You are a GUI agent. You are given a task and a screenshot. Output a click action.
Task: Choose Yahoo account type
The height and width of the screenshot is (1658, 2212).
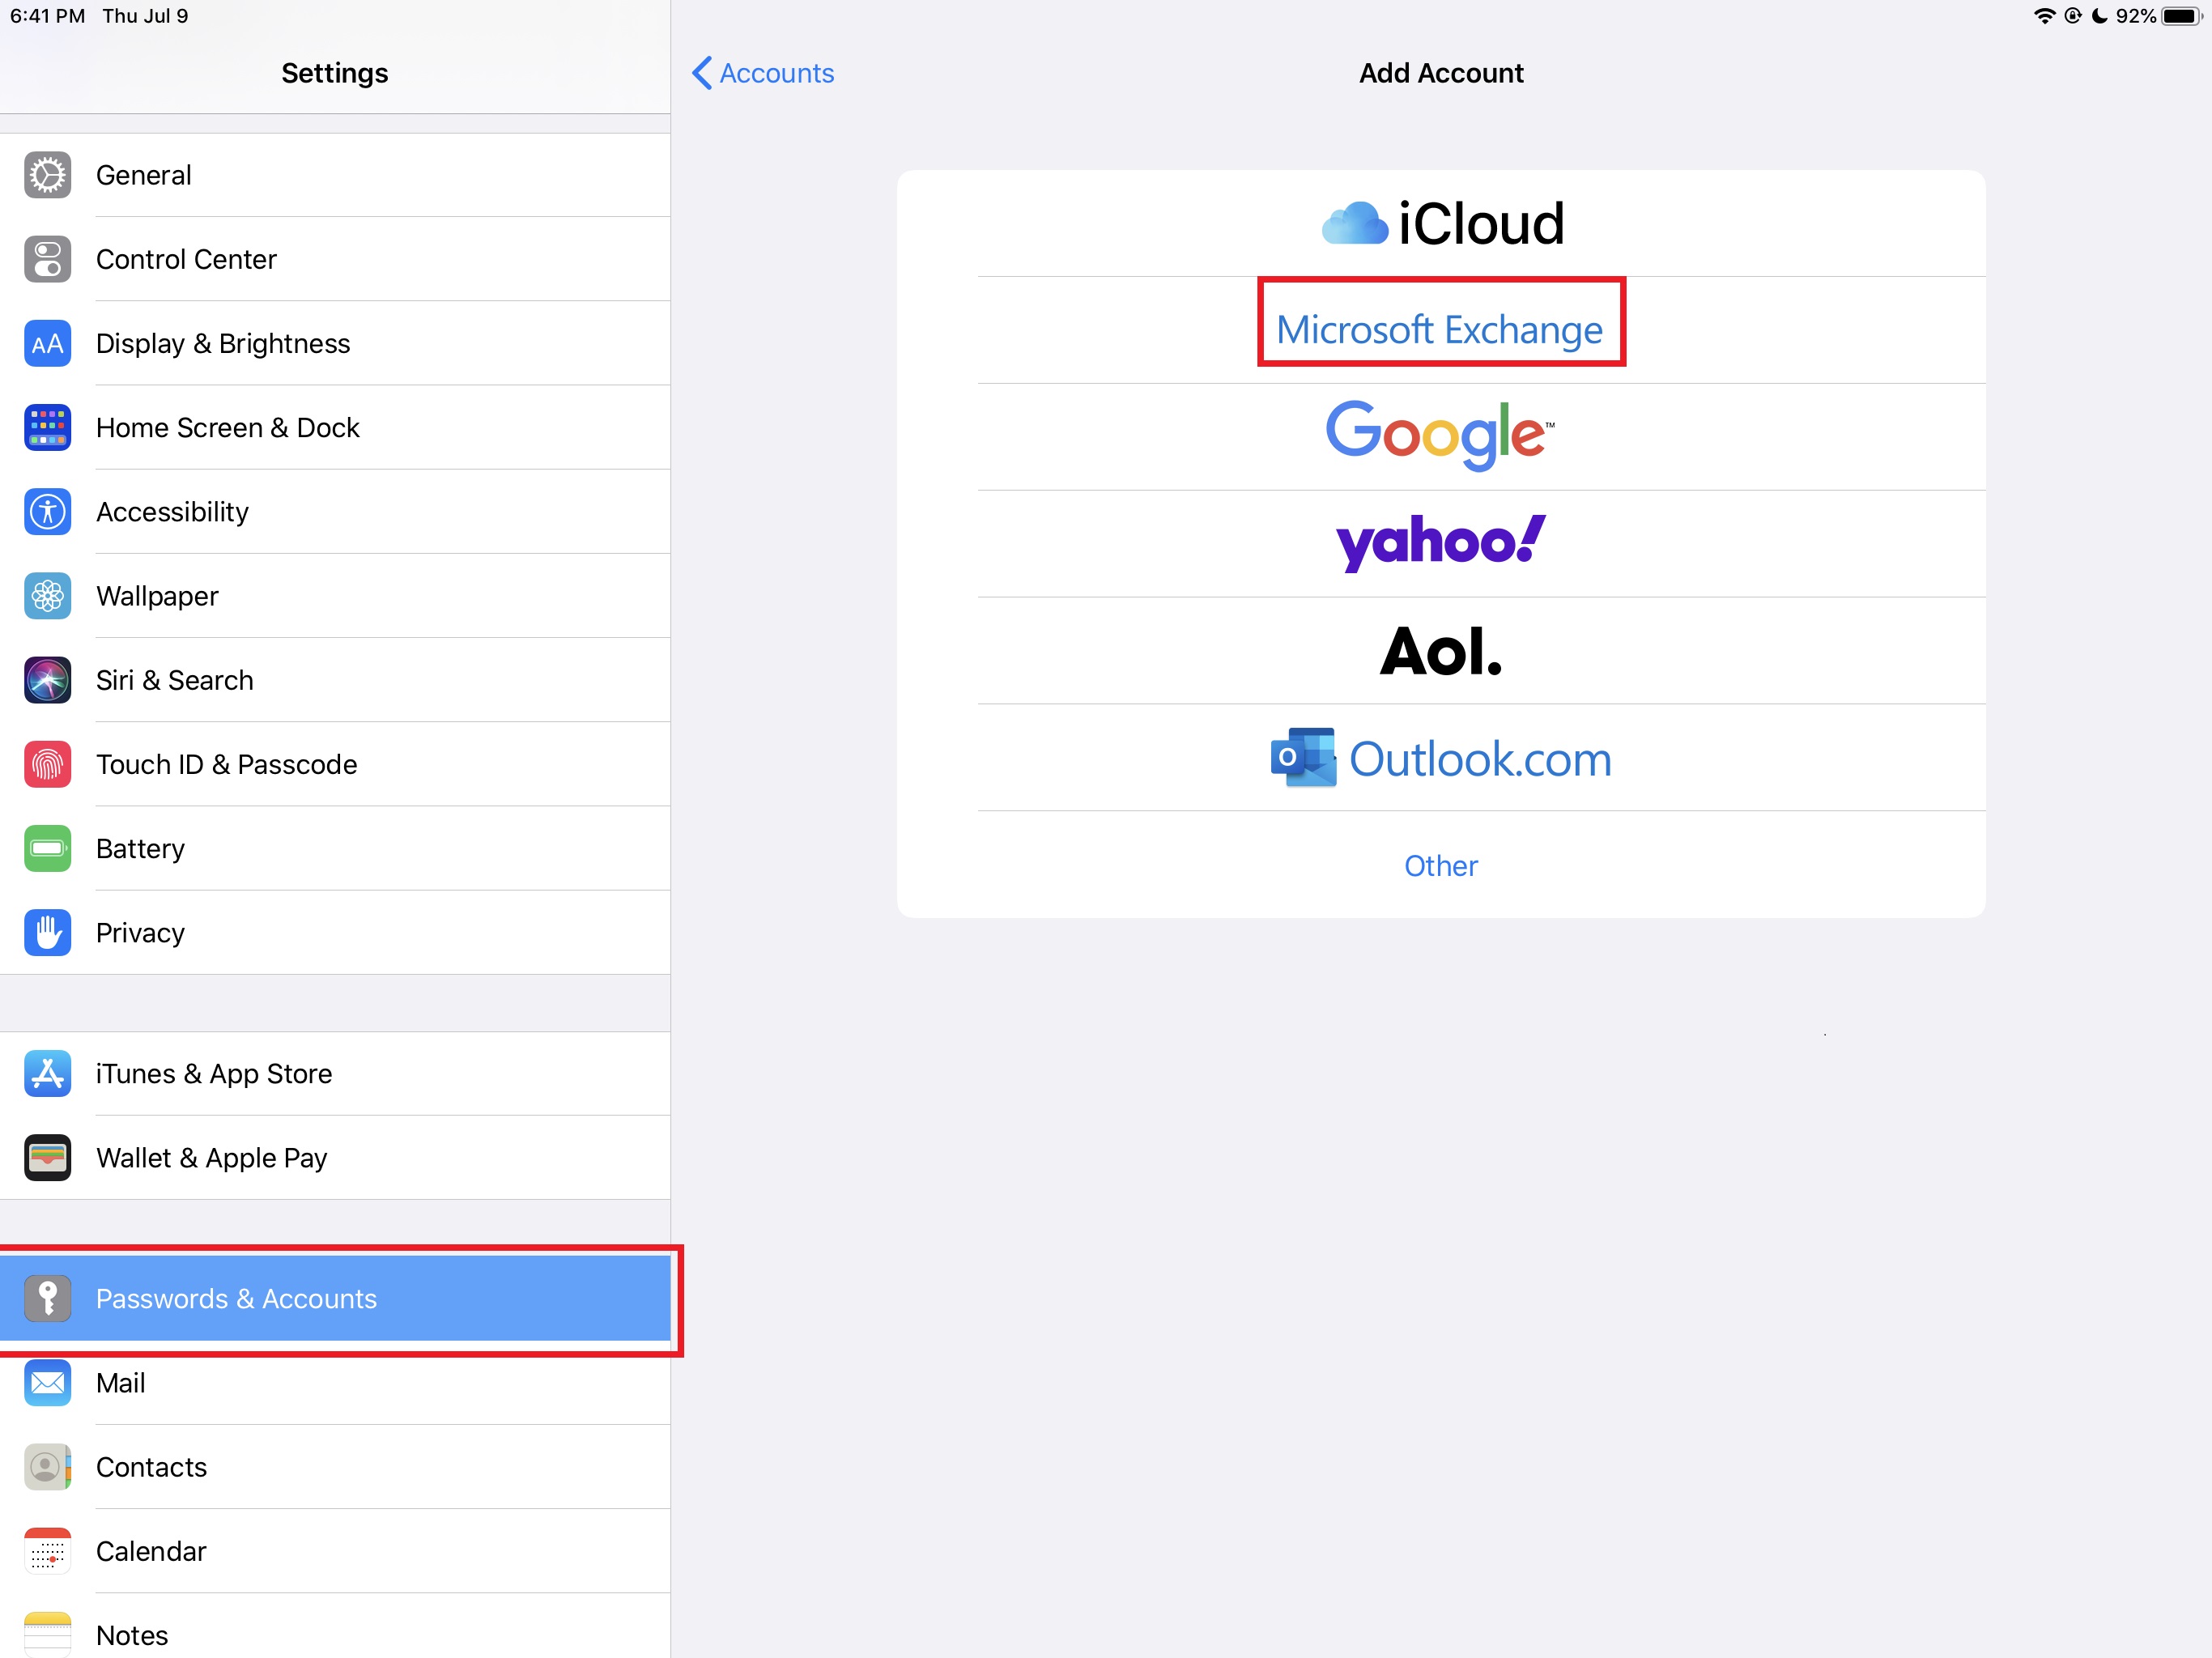[x=1440, y=544]
